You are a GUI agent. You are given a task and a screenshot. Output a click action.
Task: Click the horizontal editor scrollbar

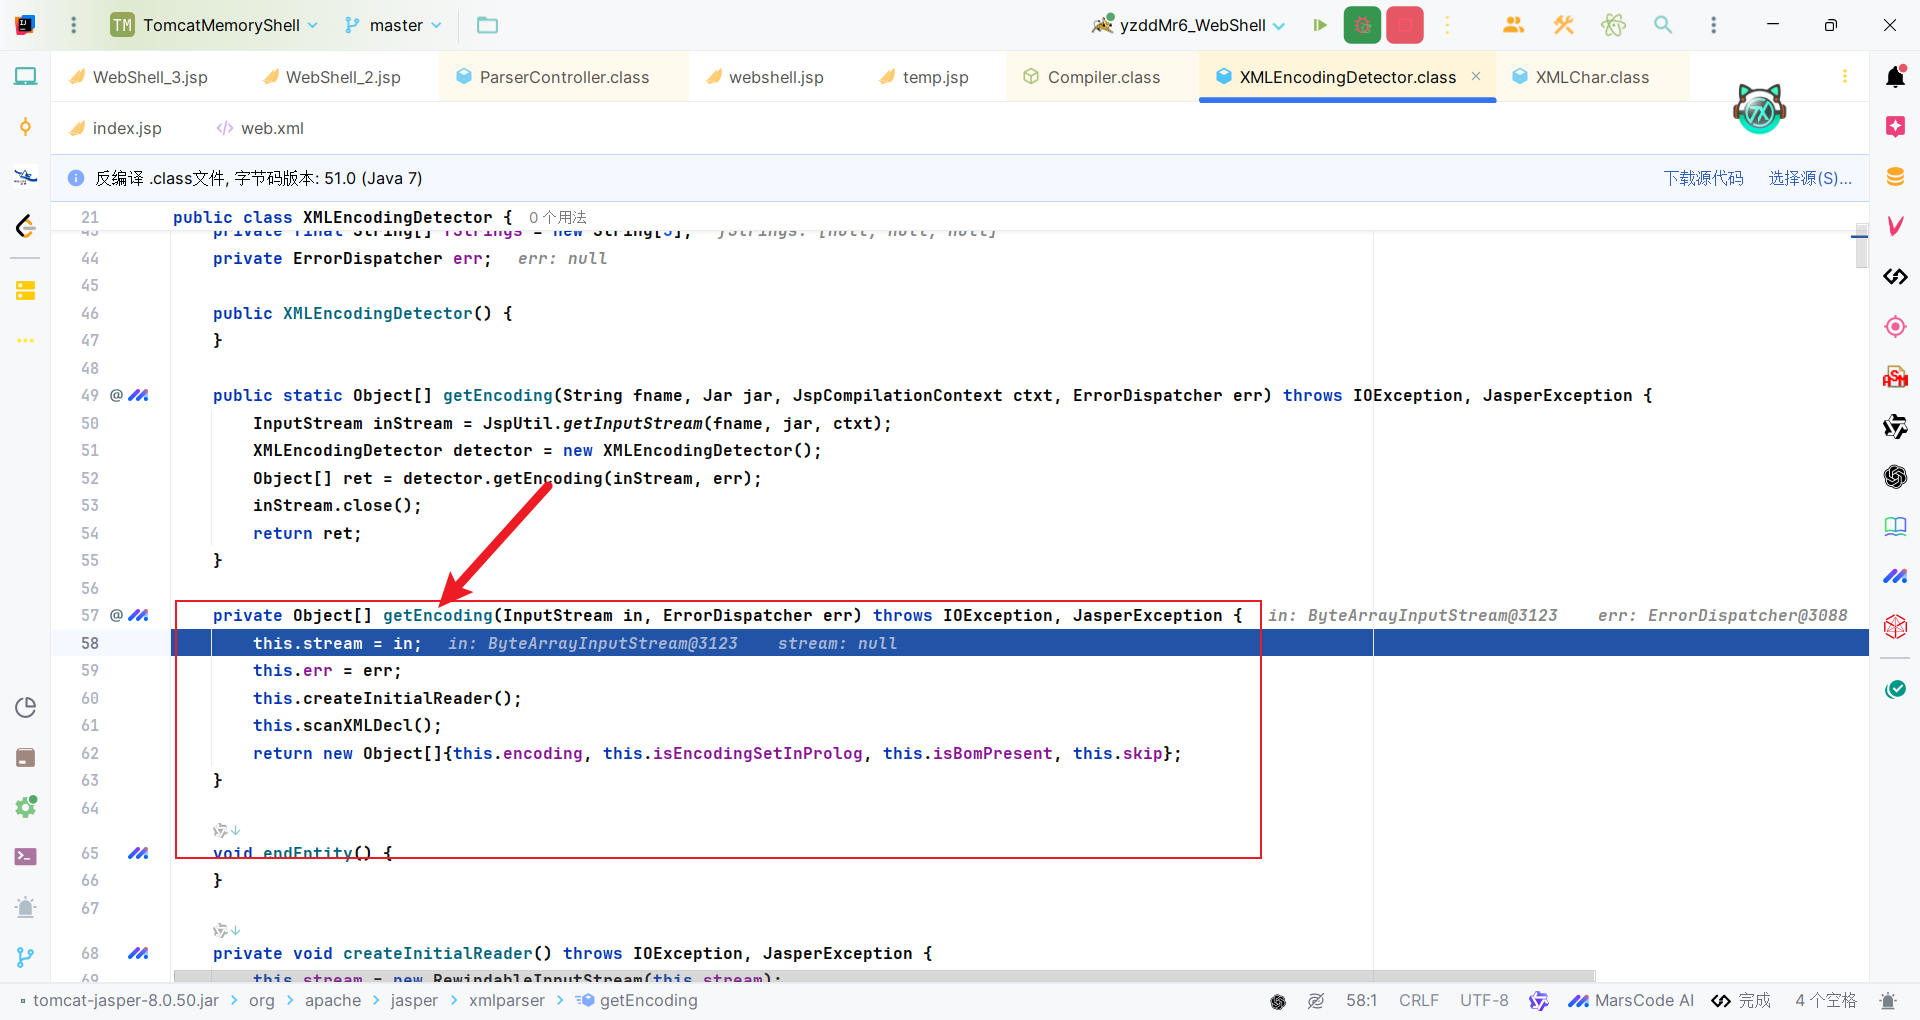point(884,976)
